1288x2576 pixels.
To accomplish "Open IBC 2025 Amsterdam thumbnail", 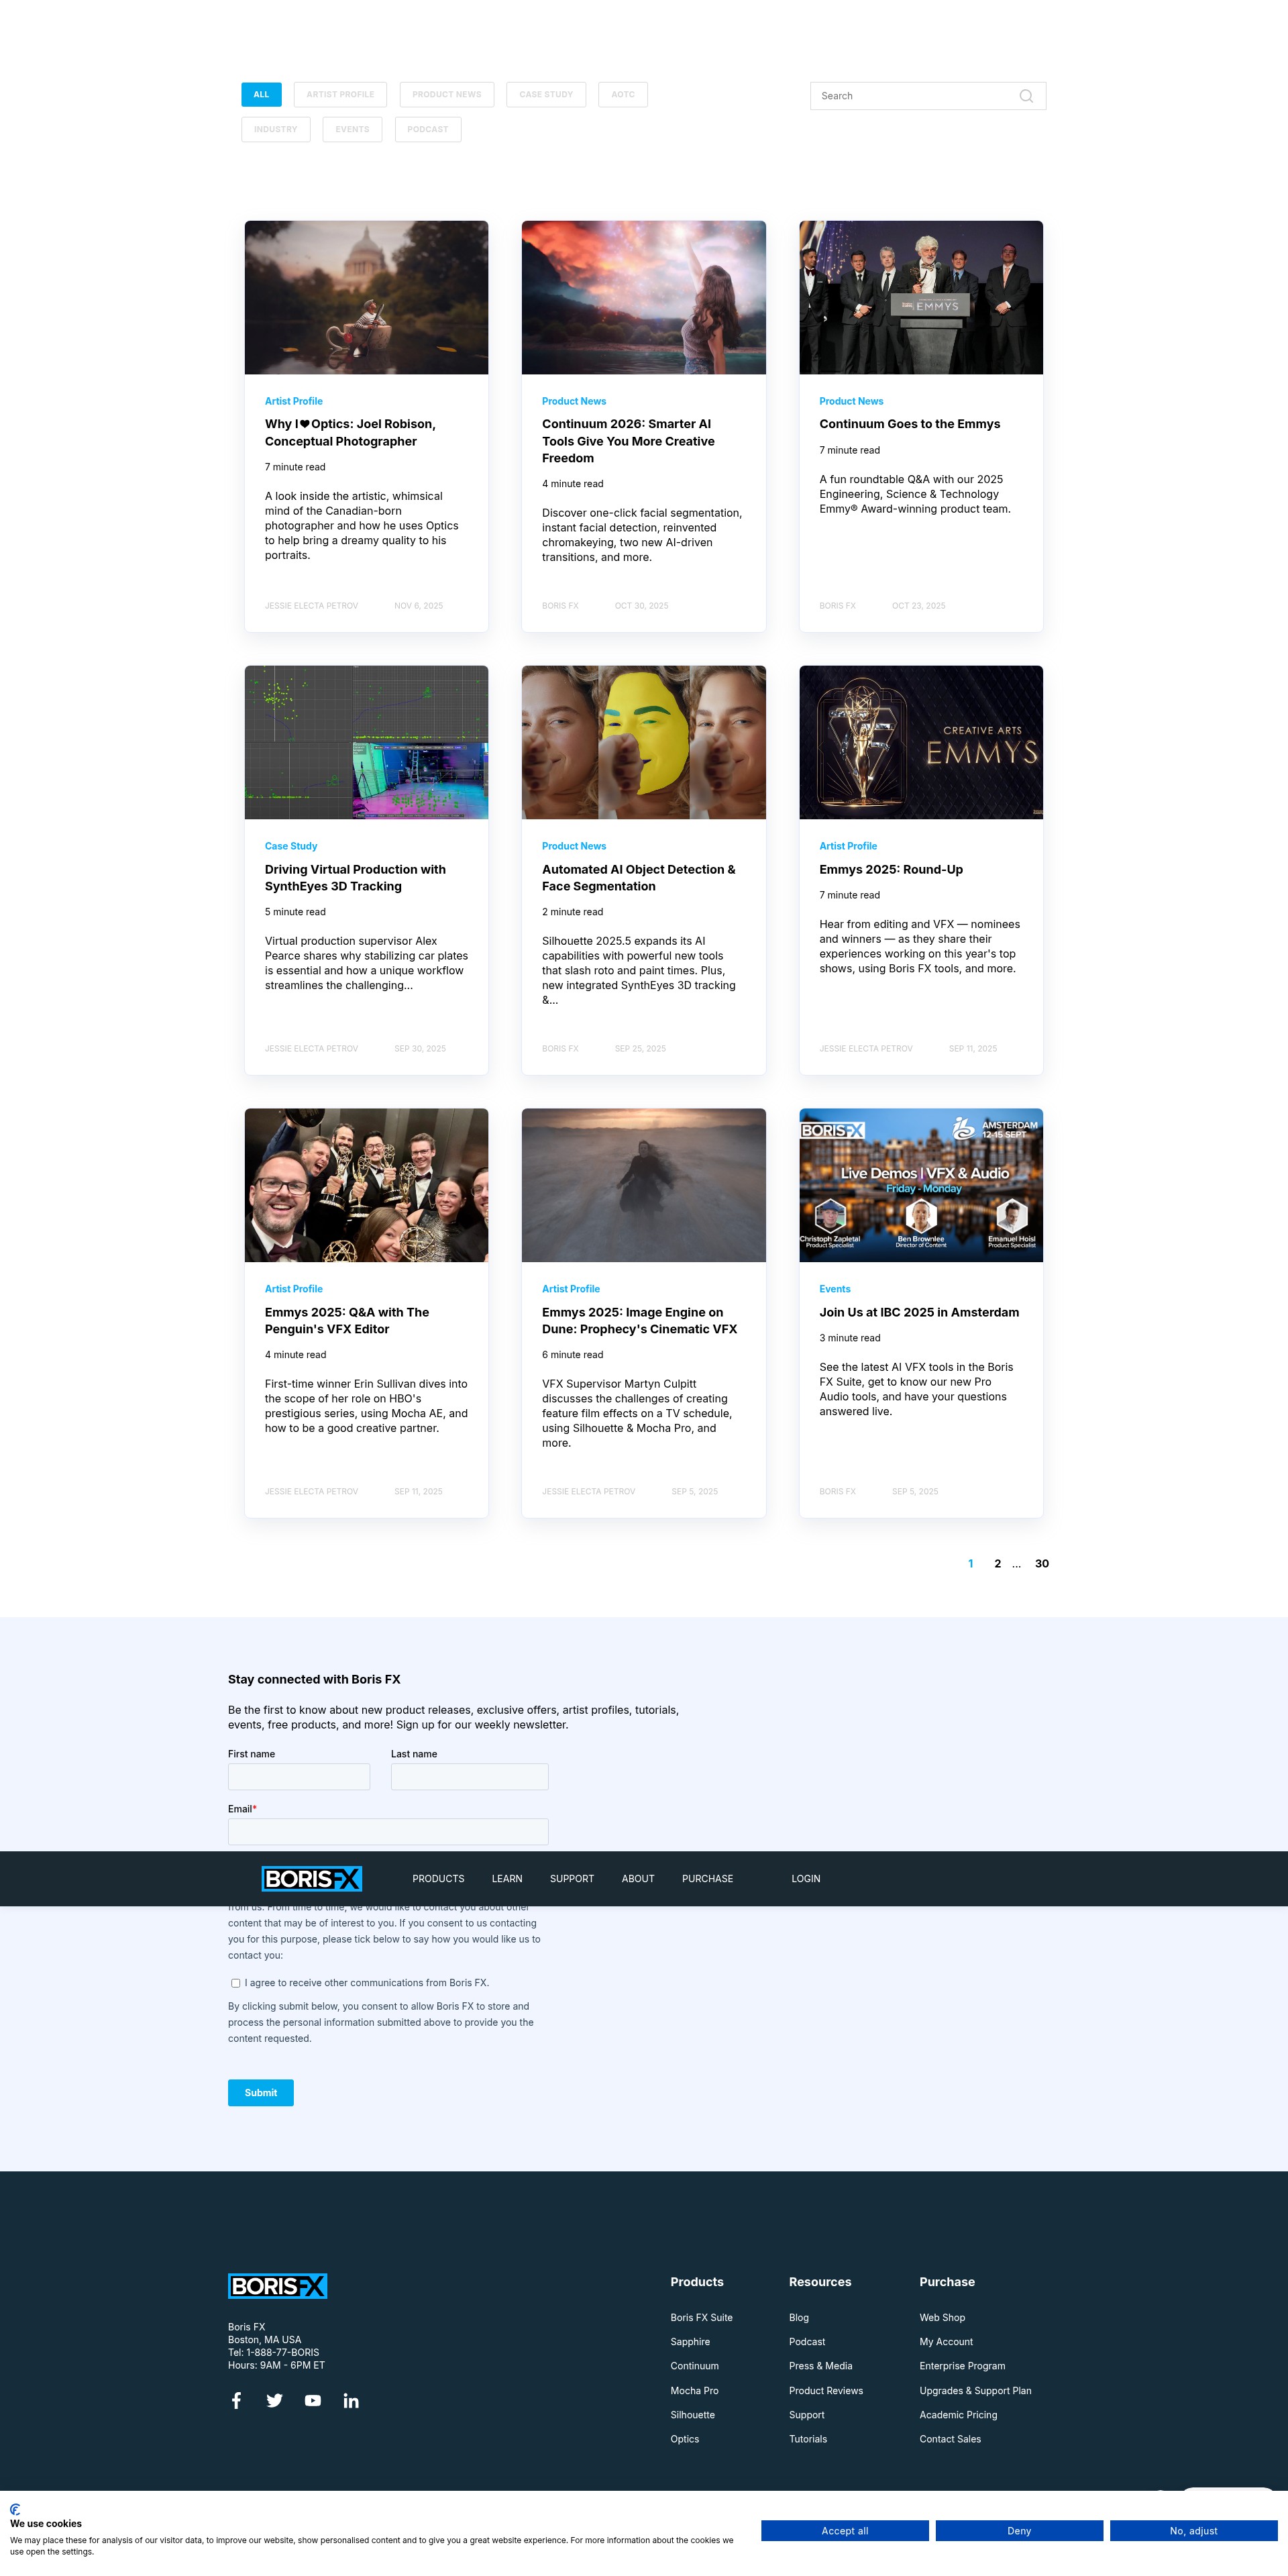I will pos(921,1186).
